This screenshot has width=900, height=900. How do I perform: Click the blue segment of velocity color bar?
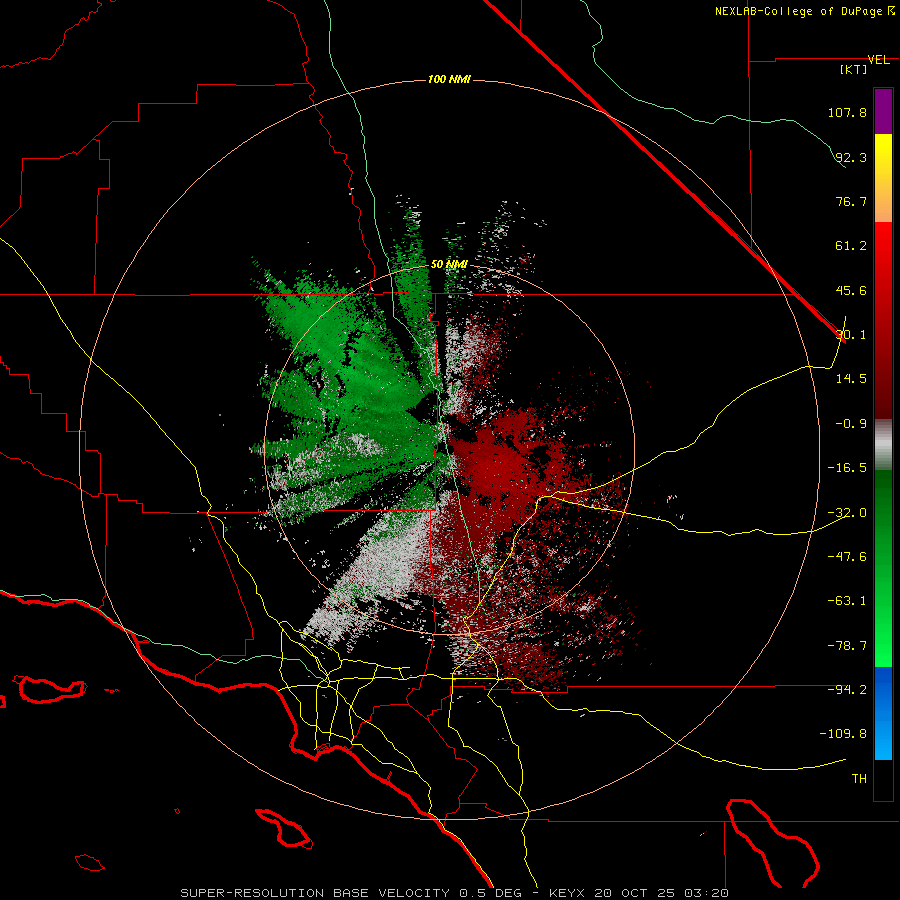(x=883, y=713)
